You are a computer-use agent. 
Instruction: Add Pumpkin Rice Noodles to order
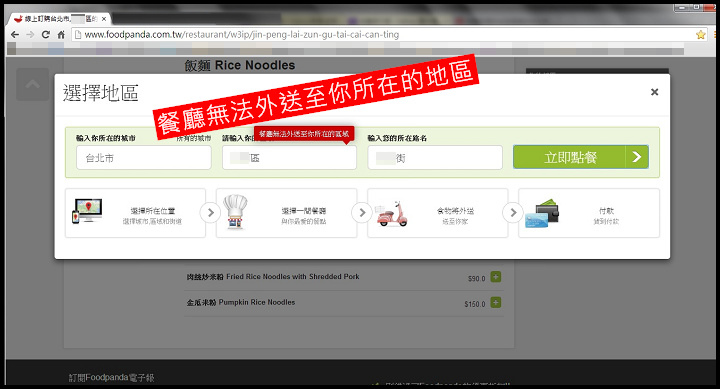pyautogui.click(x=495, y=303)
